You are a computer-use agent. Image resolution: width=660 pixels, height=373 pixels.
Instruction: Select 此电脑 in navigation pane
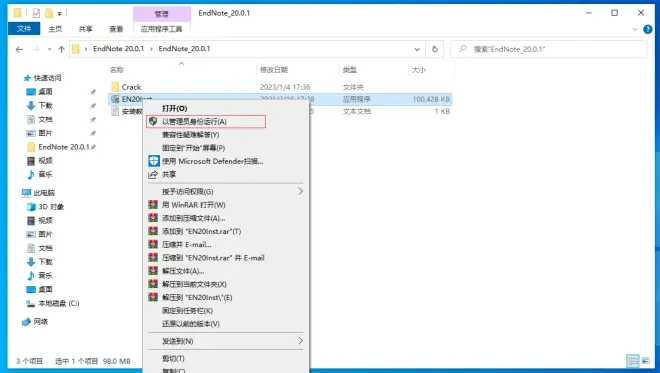tap(44, 193)
